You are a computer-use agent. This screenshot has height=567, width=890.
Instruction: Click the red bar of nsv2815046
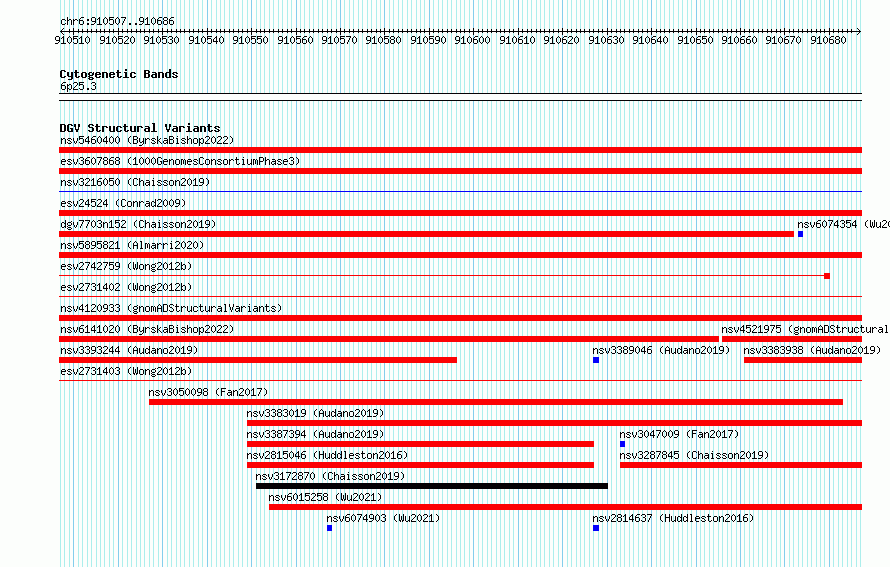point(421,465)
